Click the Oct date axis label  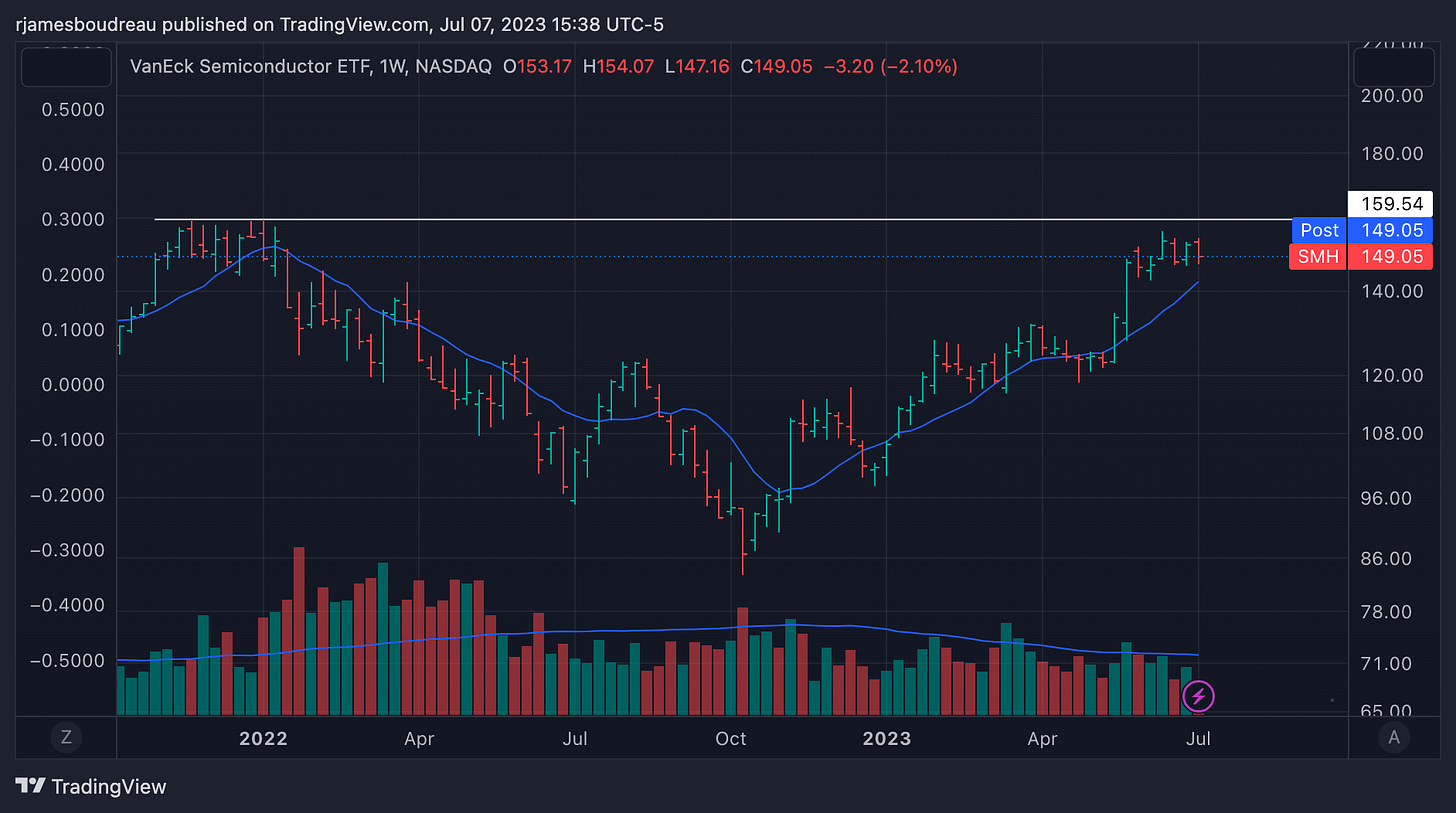coord(731,739)
